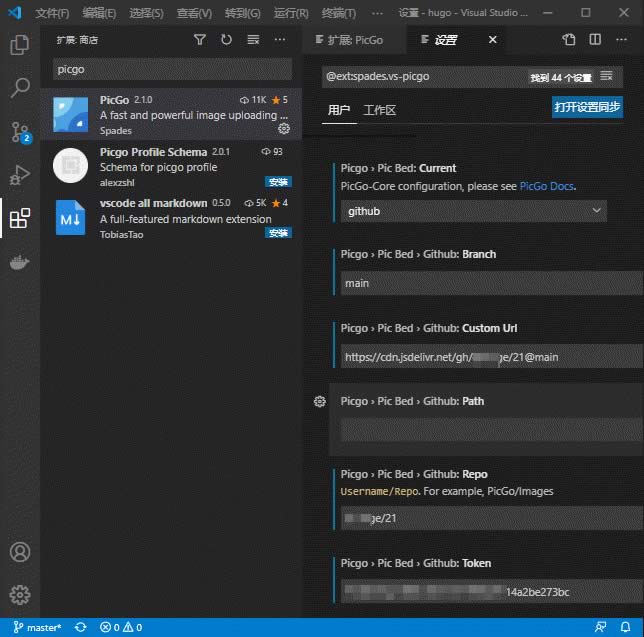Select the vscode all markdown extension entry

(171, 218)
